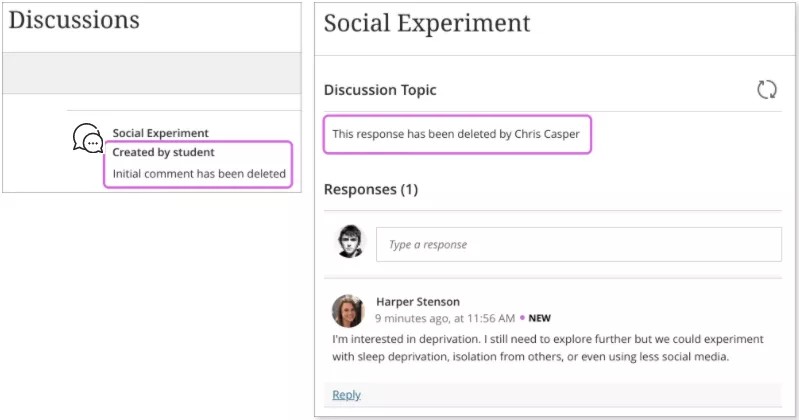Image resolution: width=799 pixels, height=420 pixels.
Task: Click Harper's sleep deprivation response text
Action: pyautogui.click(x=547, y=348)
